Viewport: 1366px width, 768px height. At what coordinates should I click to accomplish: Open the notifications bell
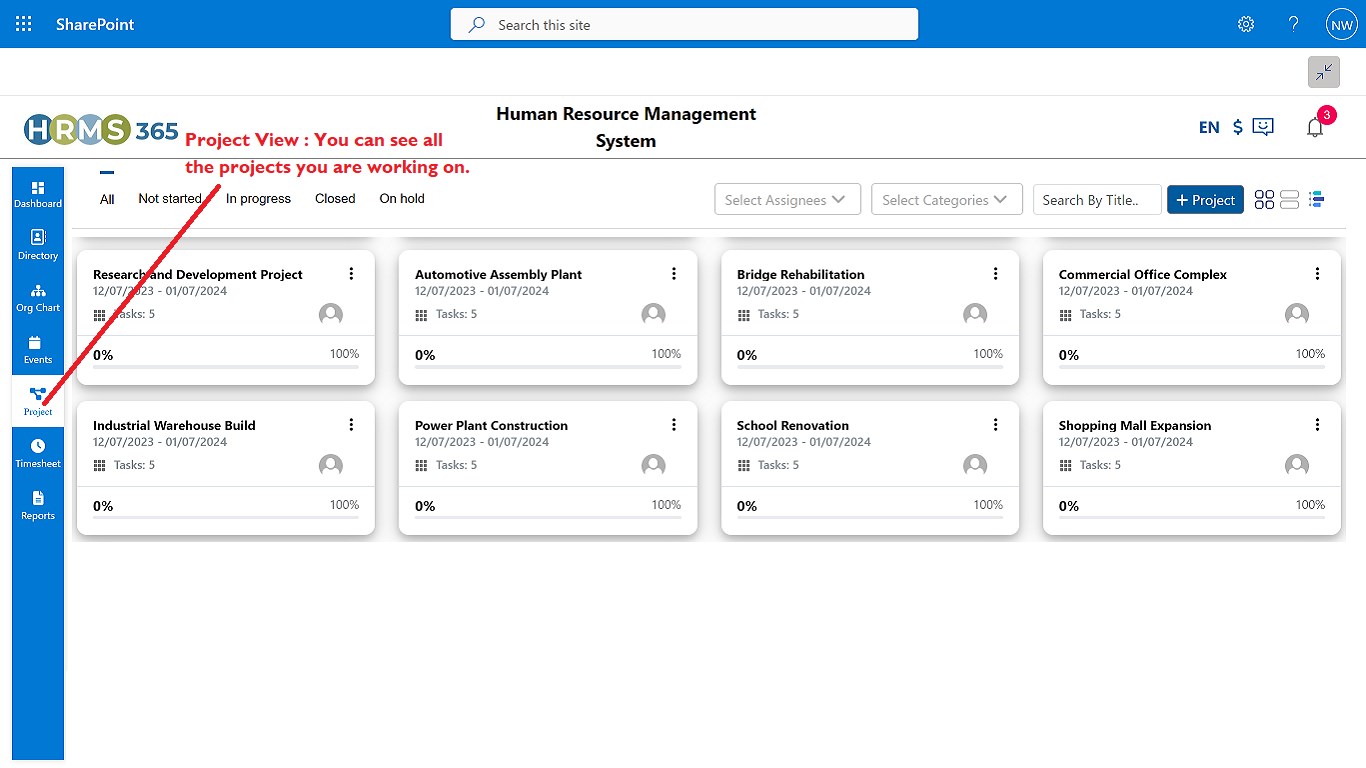click(x=1315, y=127)
